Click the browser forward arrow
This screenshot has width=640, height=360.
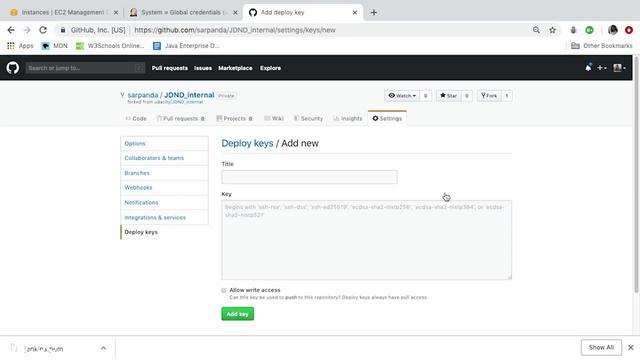click(x=27, y=30)
